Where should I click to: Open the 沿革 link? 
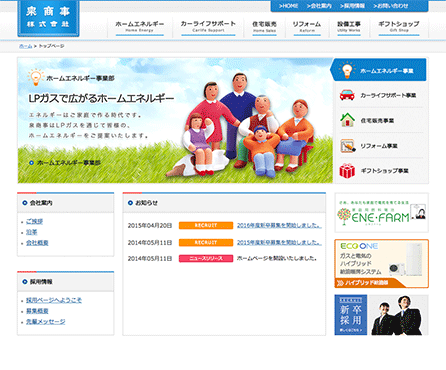(32, 232)
